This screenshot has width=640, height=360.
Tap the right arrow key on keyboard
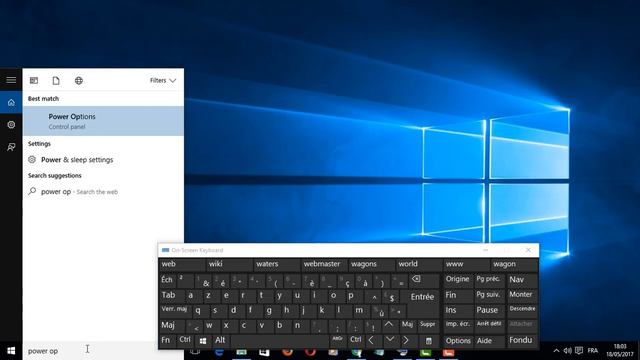click(x=406, y=340)
